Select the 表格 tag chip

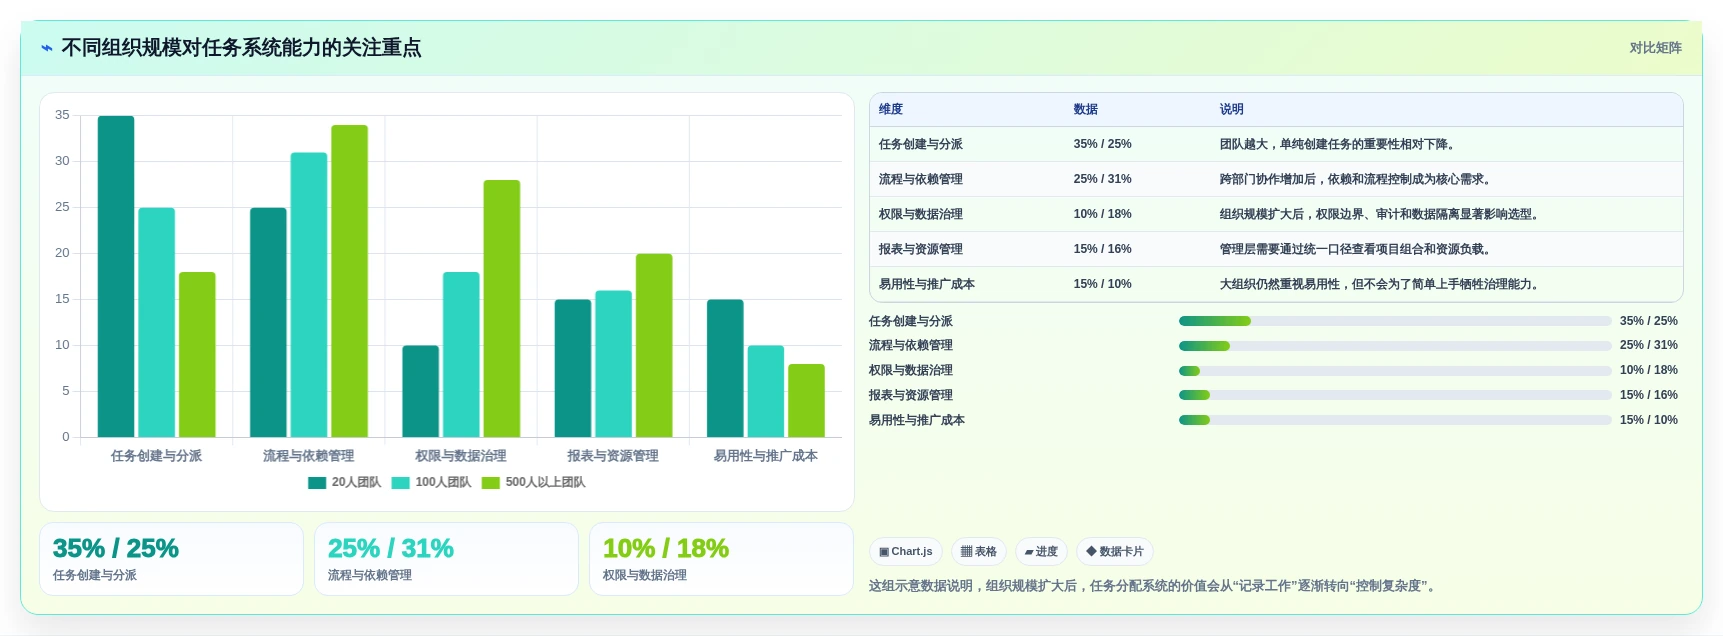(x=979, y=551)
